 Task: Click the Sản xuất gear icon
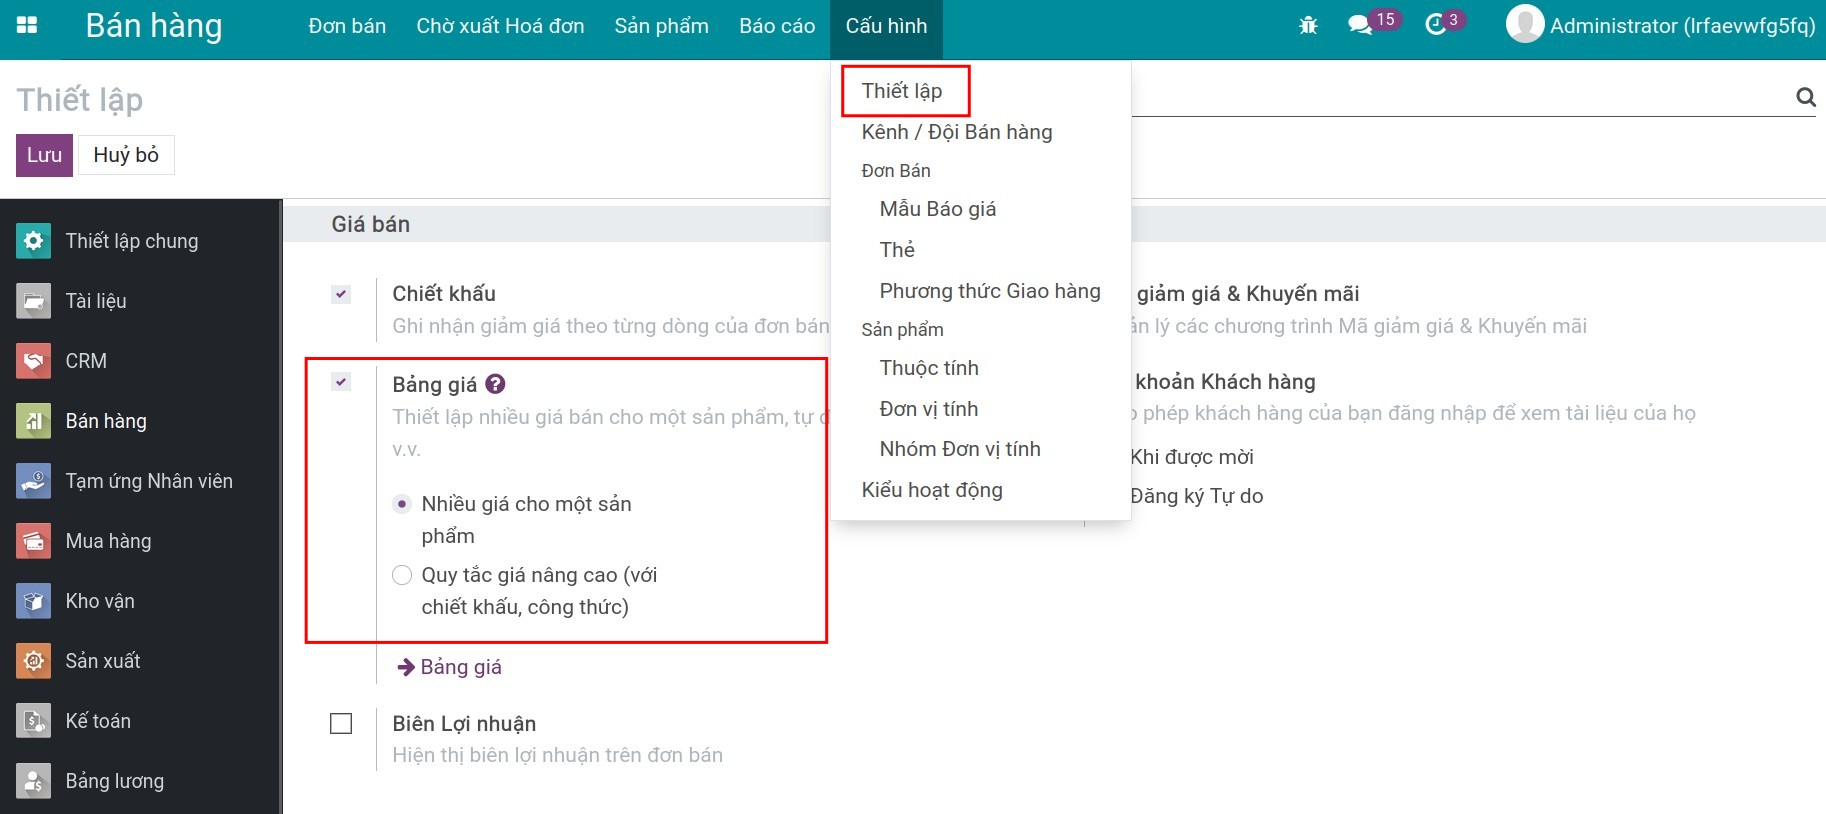click(x=33, y=661)
